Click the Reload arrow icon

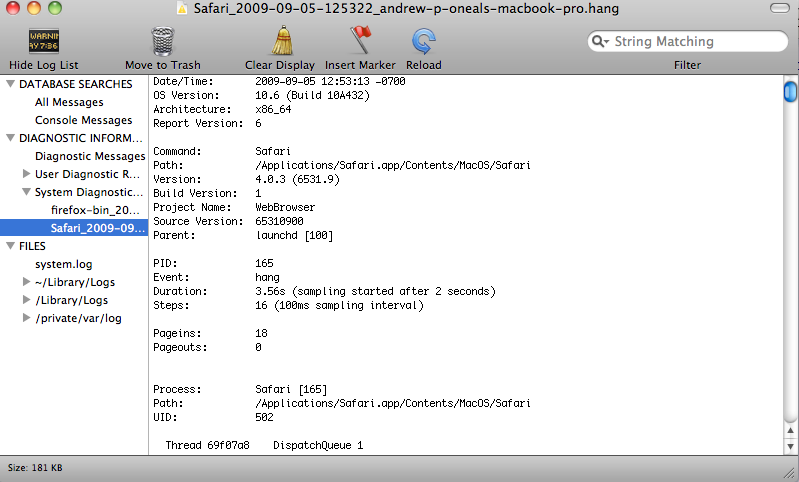point(423,41)
